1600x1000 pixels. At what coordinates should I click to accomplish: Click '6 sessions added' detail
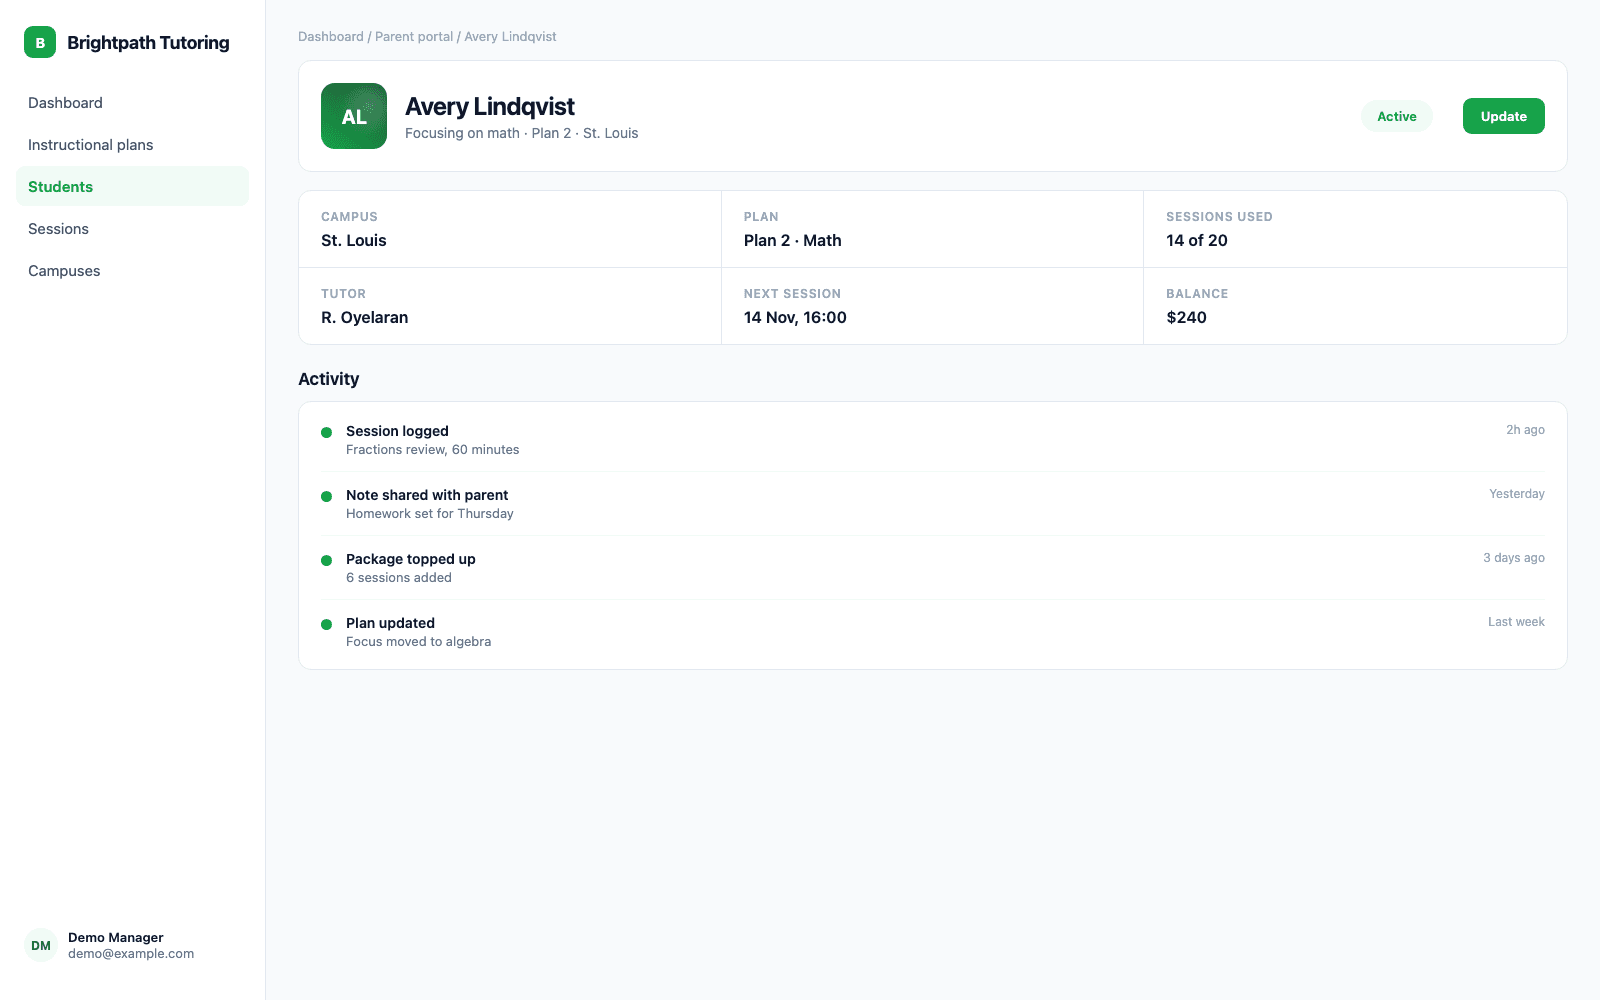[399, 578]
